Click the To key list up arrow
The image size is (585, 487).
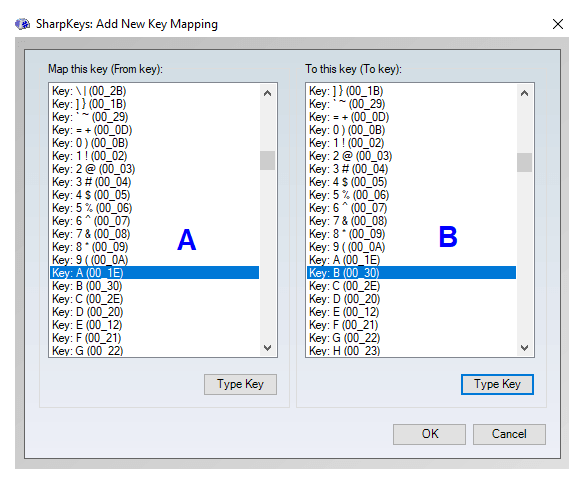(524, 93)
